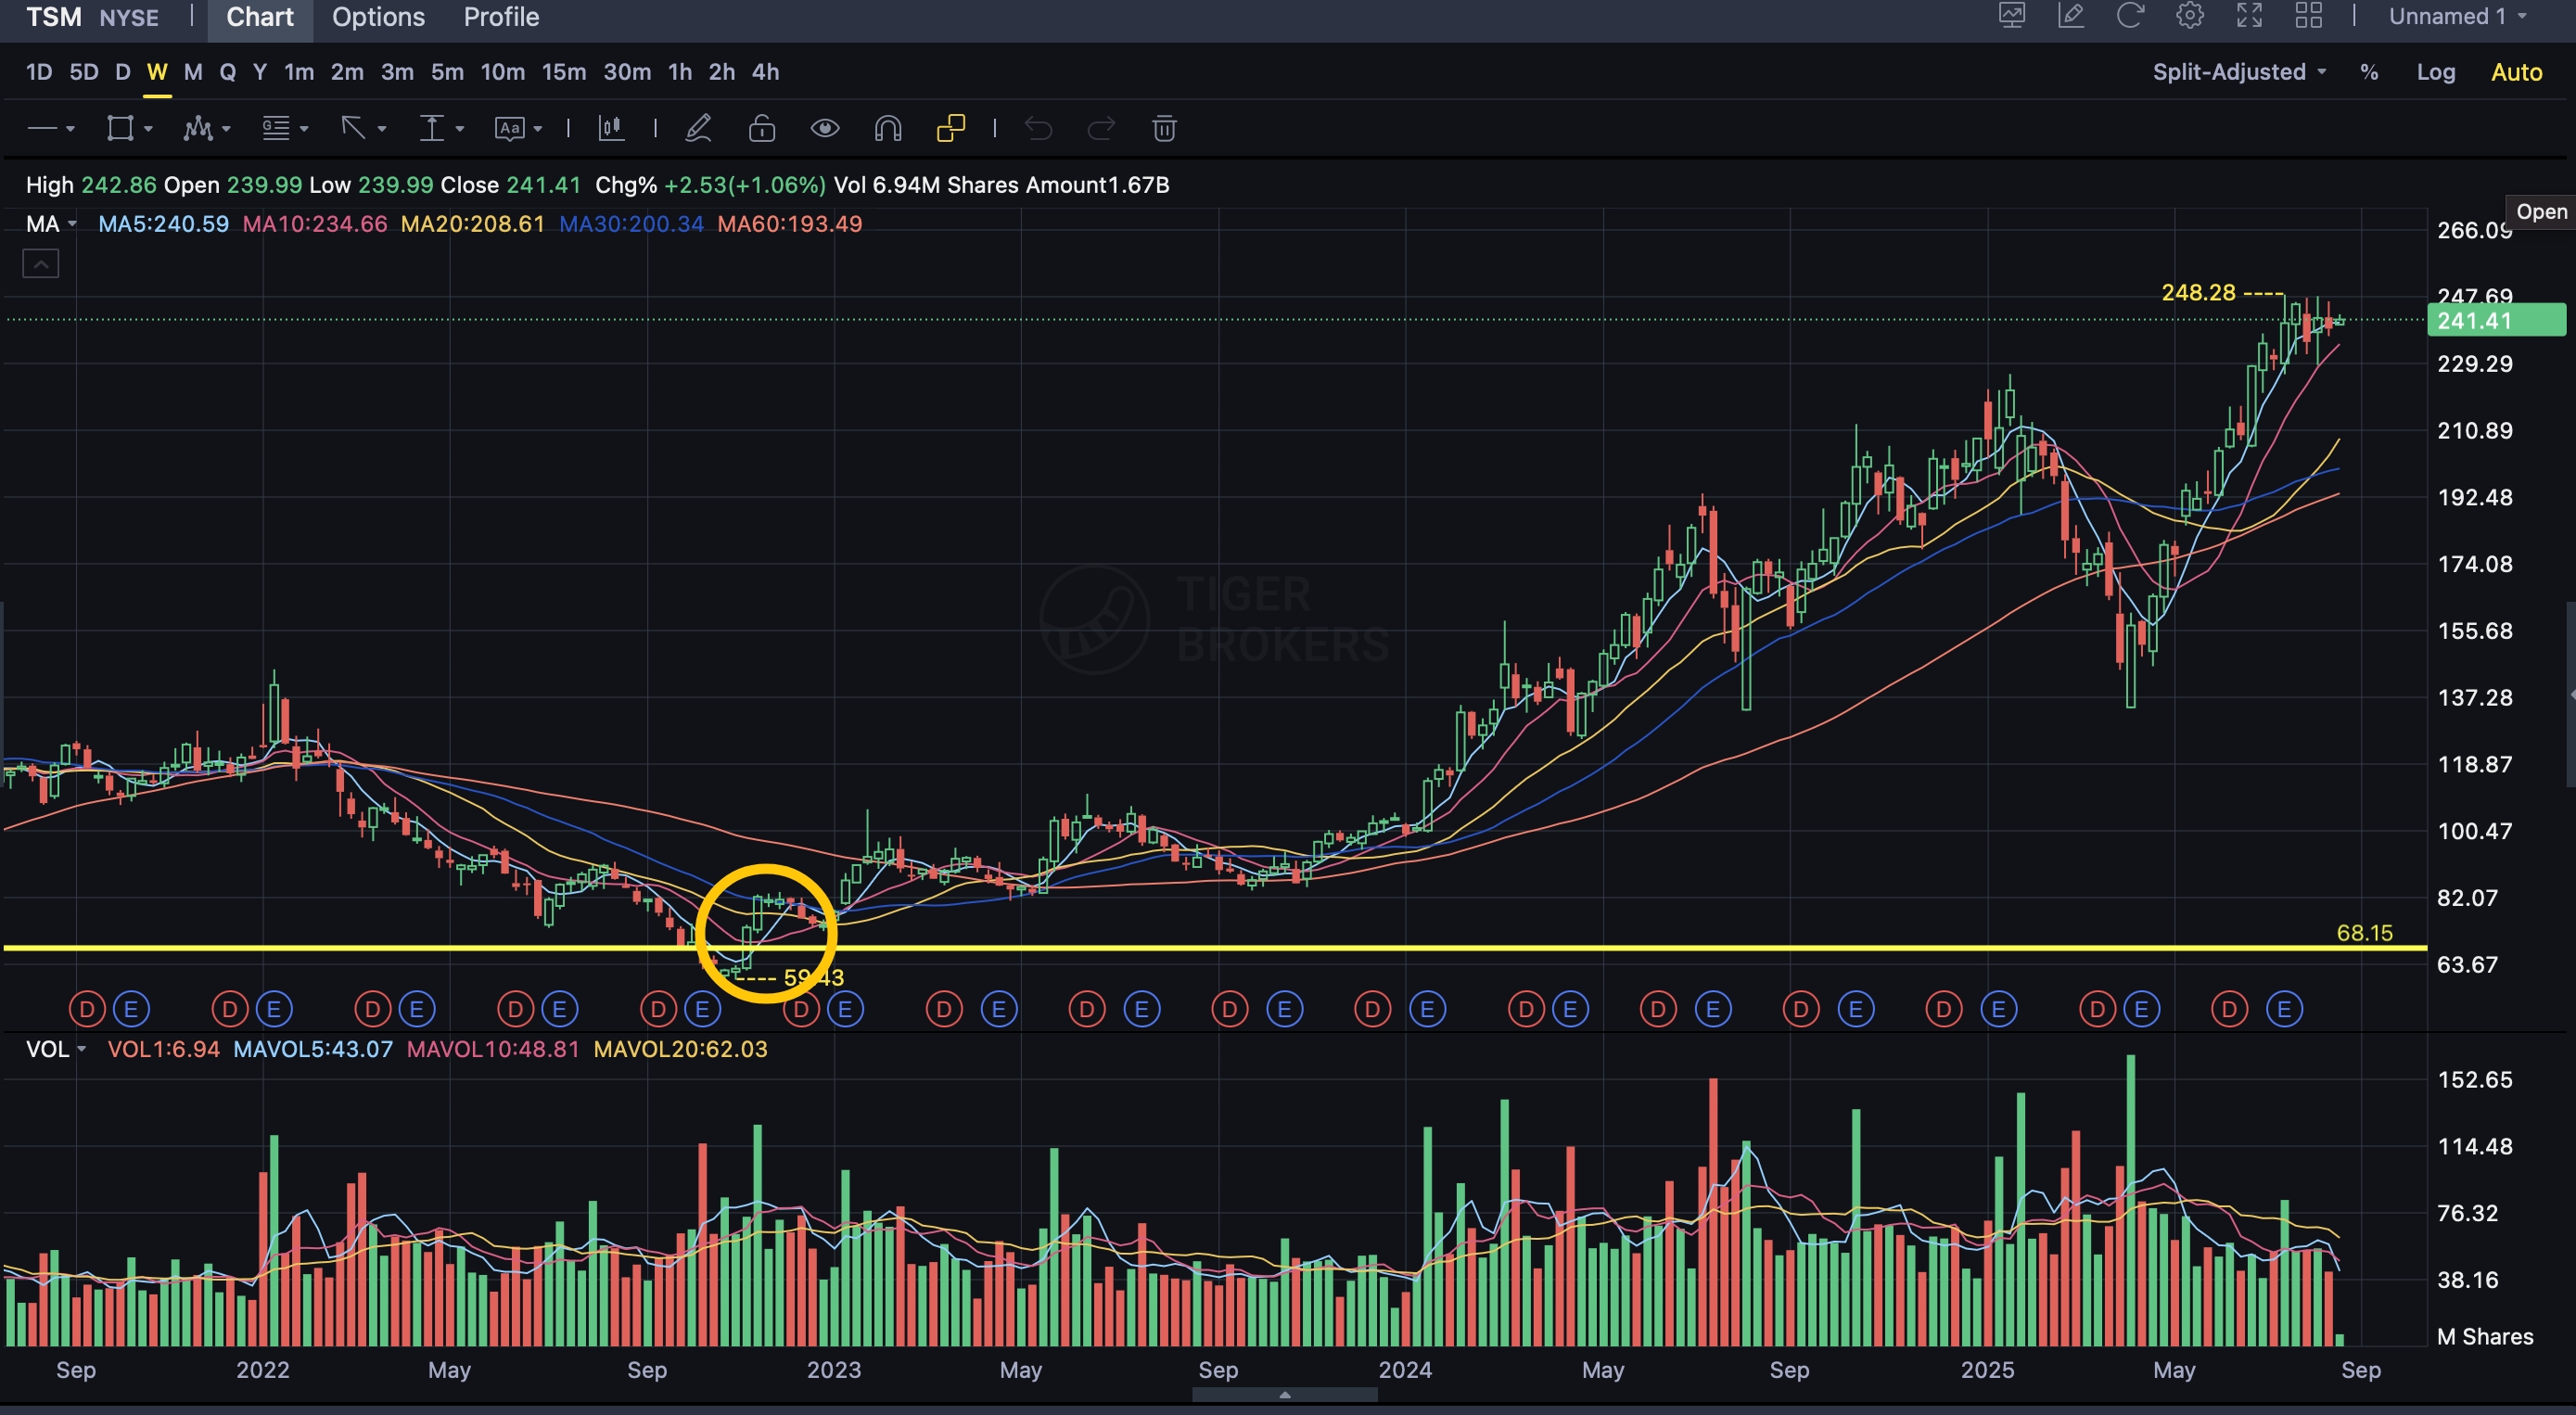Switch to the Options tab
Viewport: 2576px width, 1415px height.
378,17
